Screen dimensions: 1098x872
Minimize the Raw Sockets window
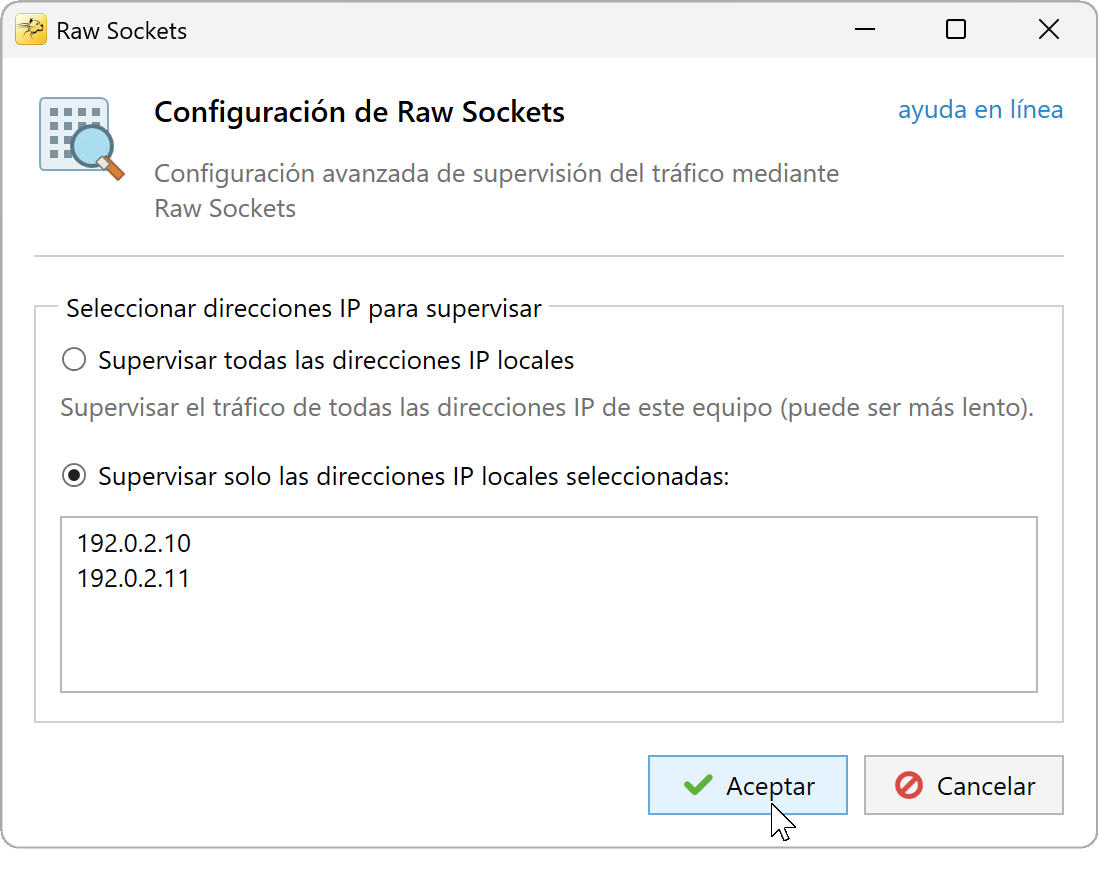pos(865,30)
